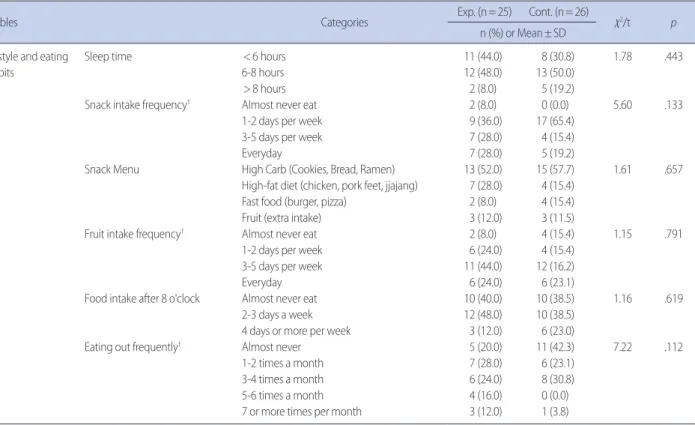Select the "3 (11.5)" value
The height and width of the screenshot is (425, 695).
[558, 218]
